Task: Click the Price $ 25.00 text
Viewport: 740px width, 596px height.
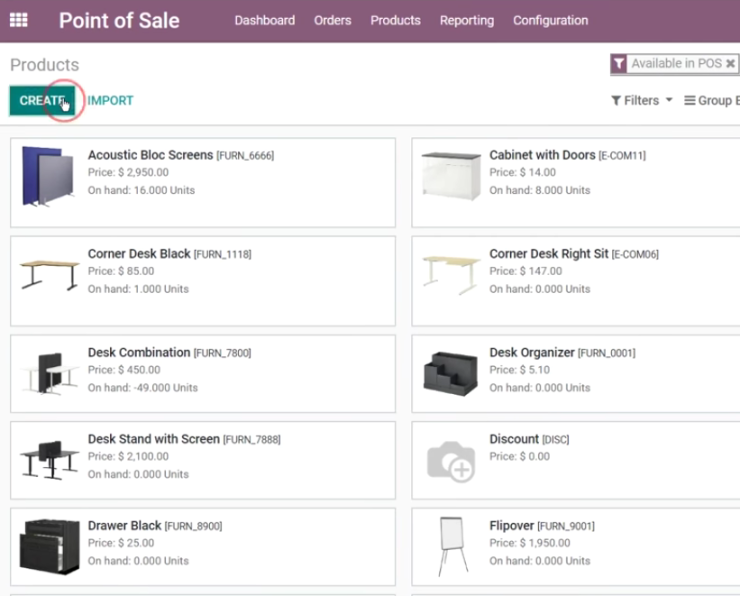Action: point(121,543)
